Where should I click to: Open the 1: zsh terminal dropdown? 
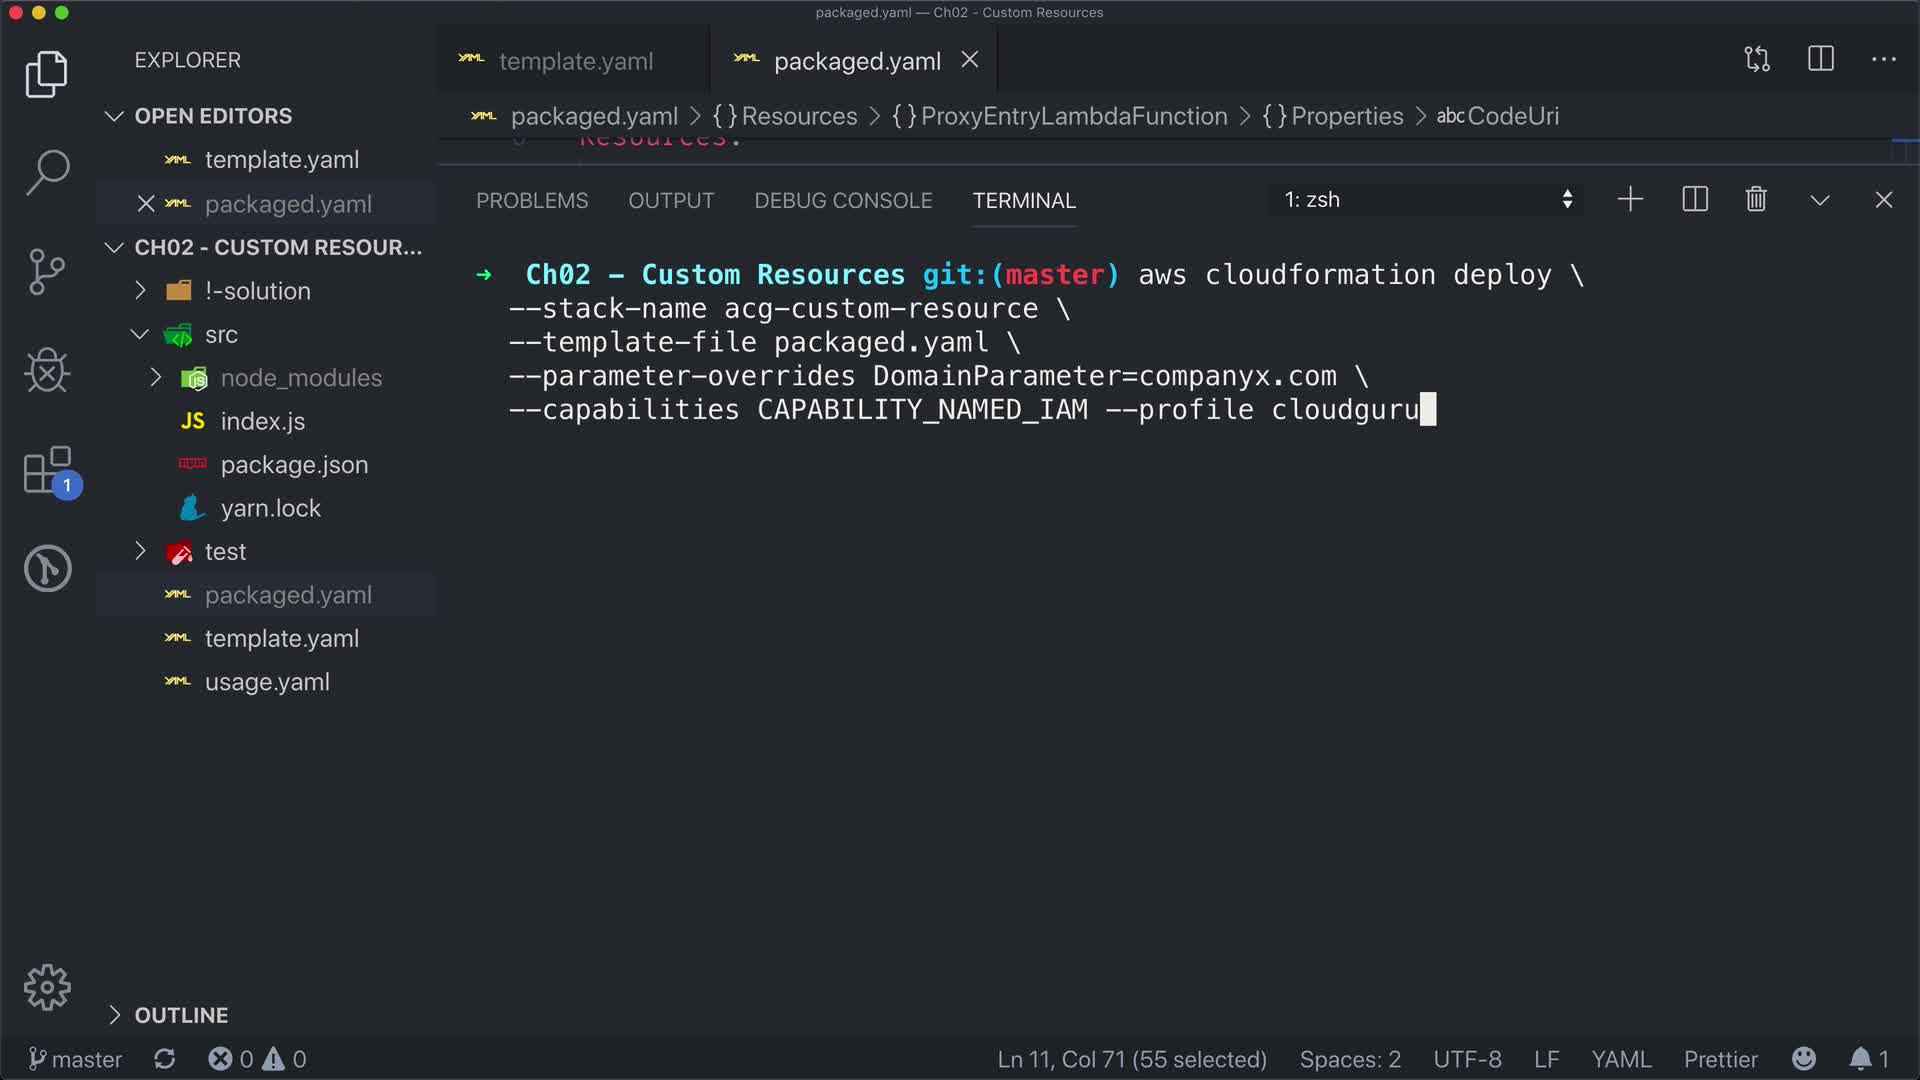1427,200
